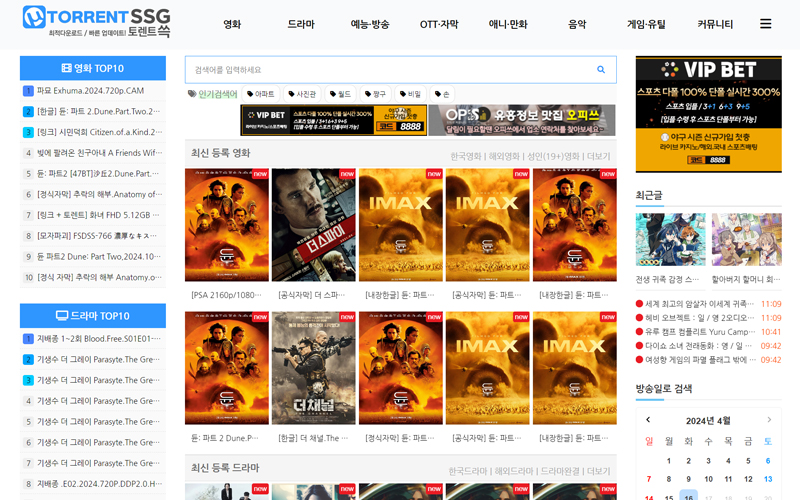
Task: Open the 더 스파이 movie poster
Action: (313, 224)
